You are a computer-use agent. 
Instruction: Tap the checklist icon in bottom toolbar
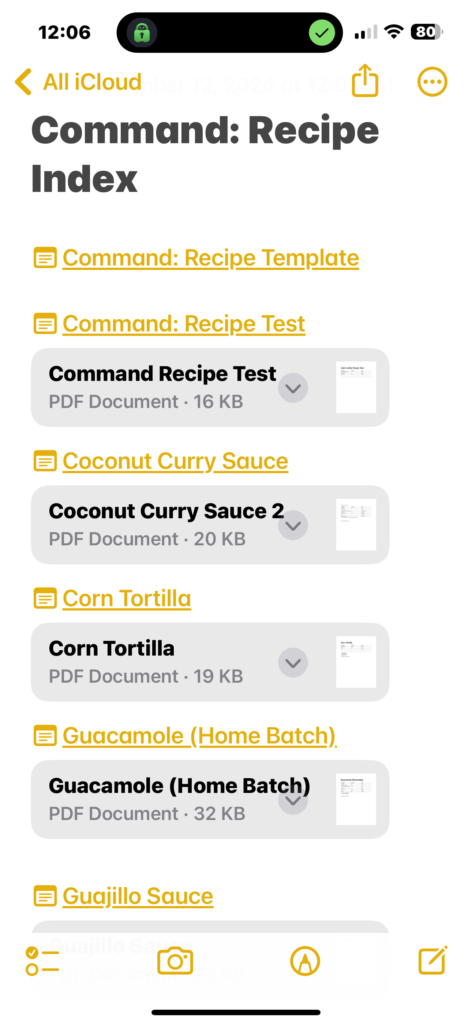42,961
